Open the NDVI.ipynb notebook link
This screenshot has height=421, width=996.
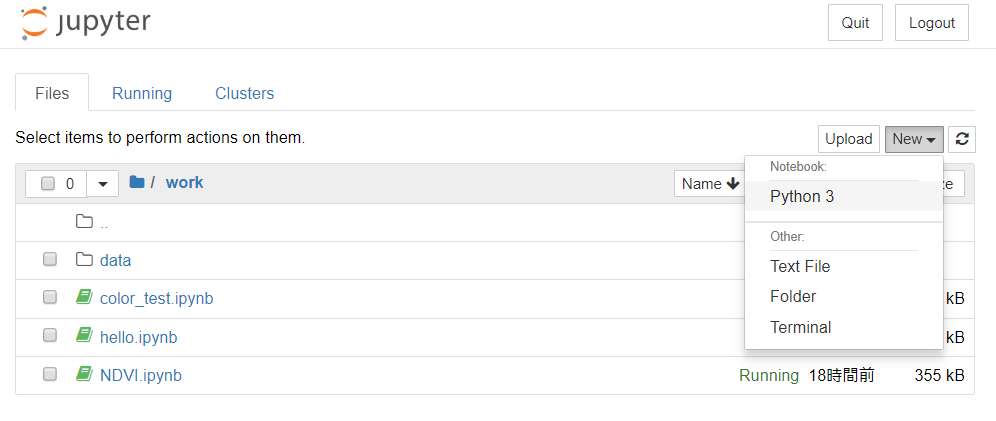point(141,375)
